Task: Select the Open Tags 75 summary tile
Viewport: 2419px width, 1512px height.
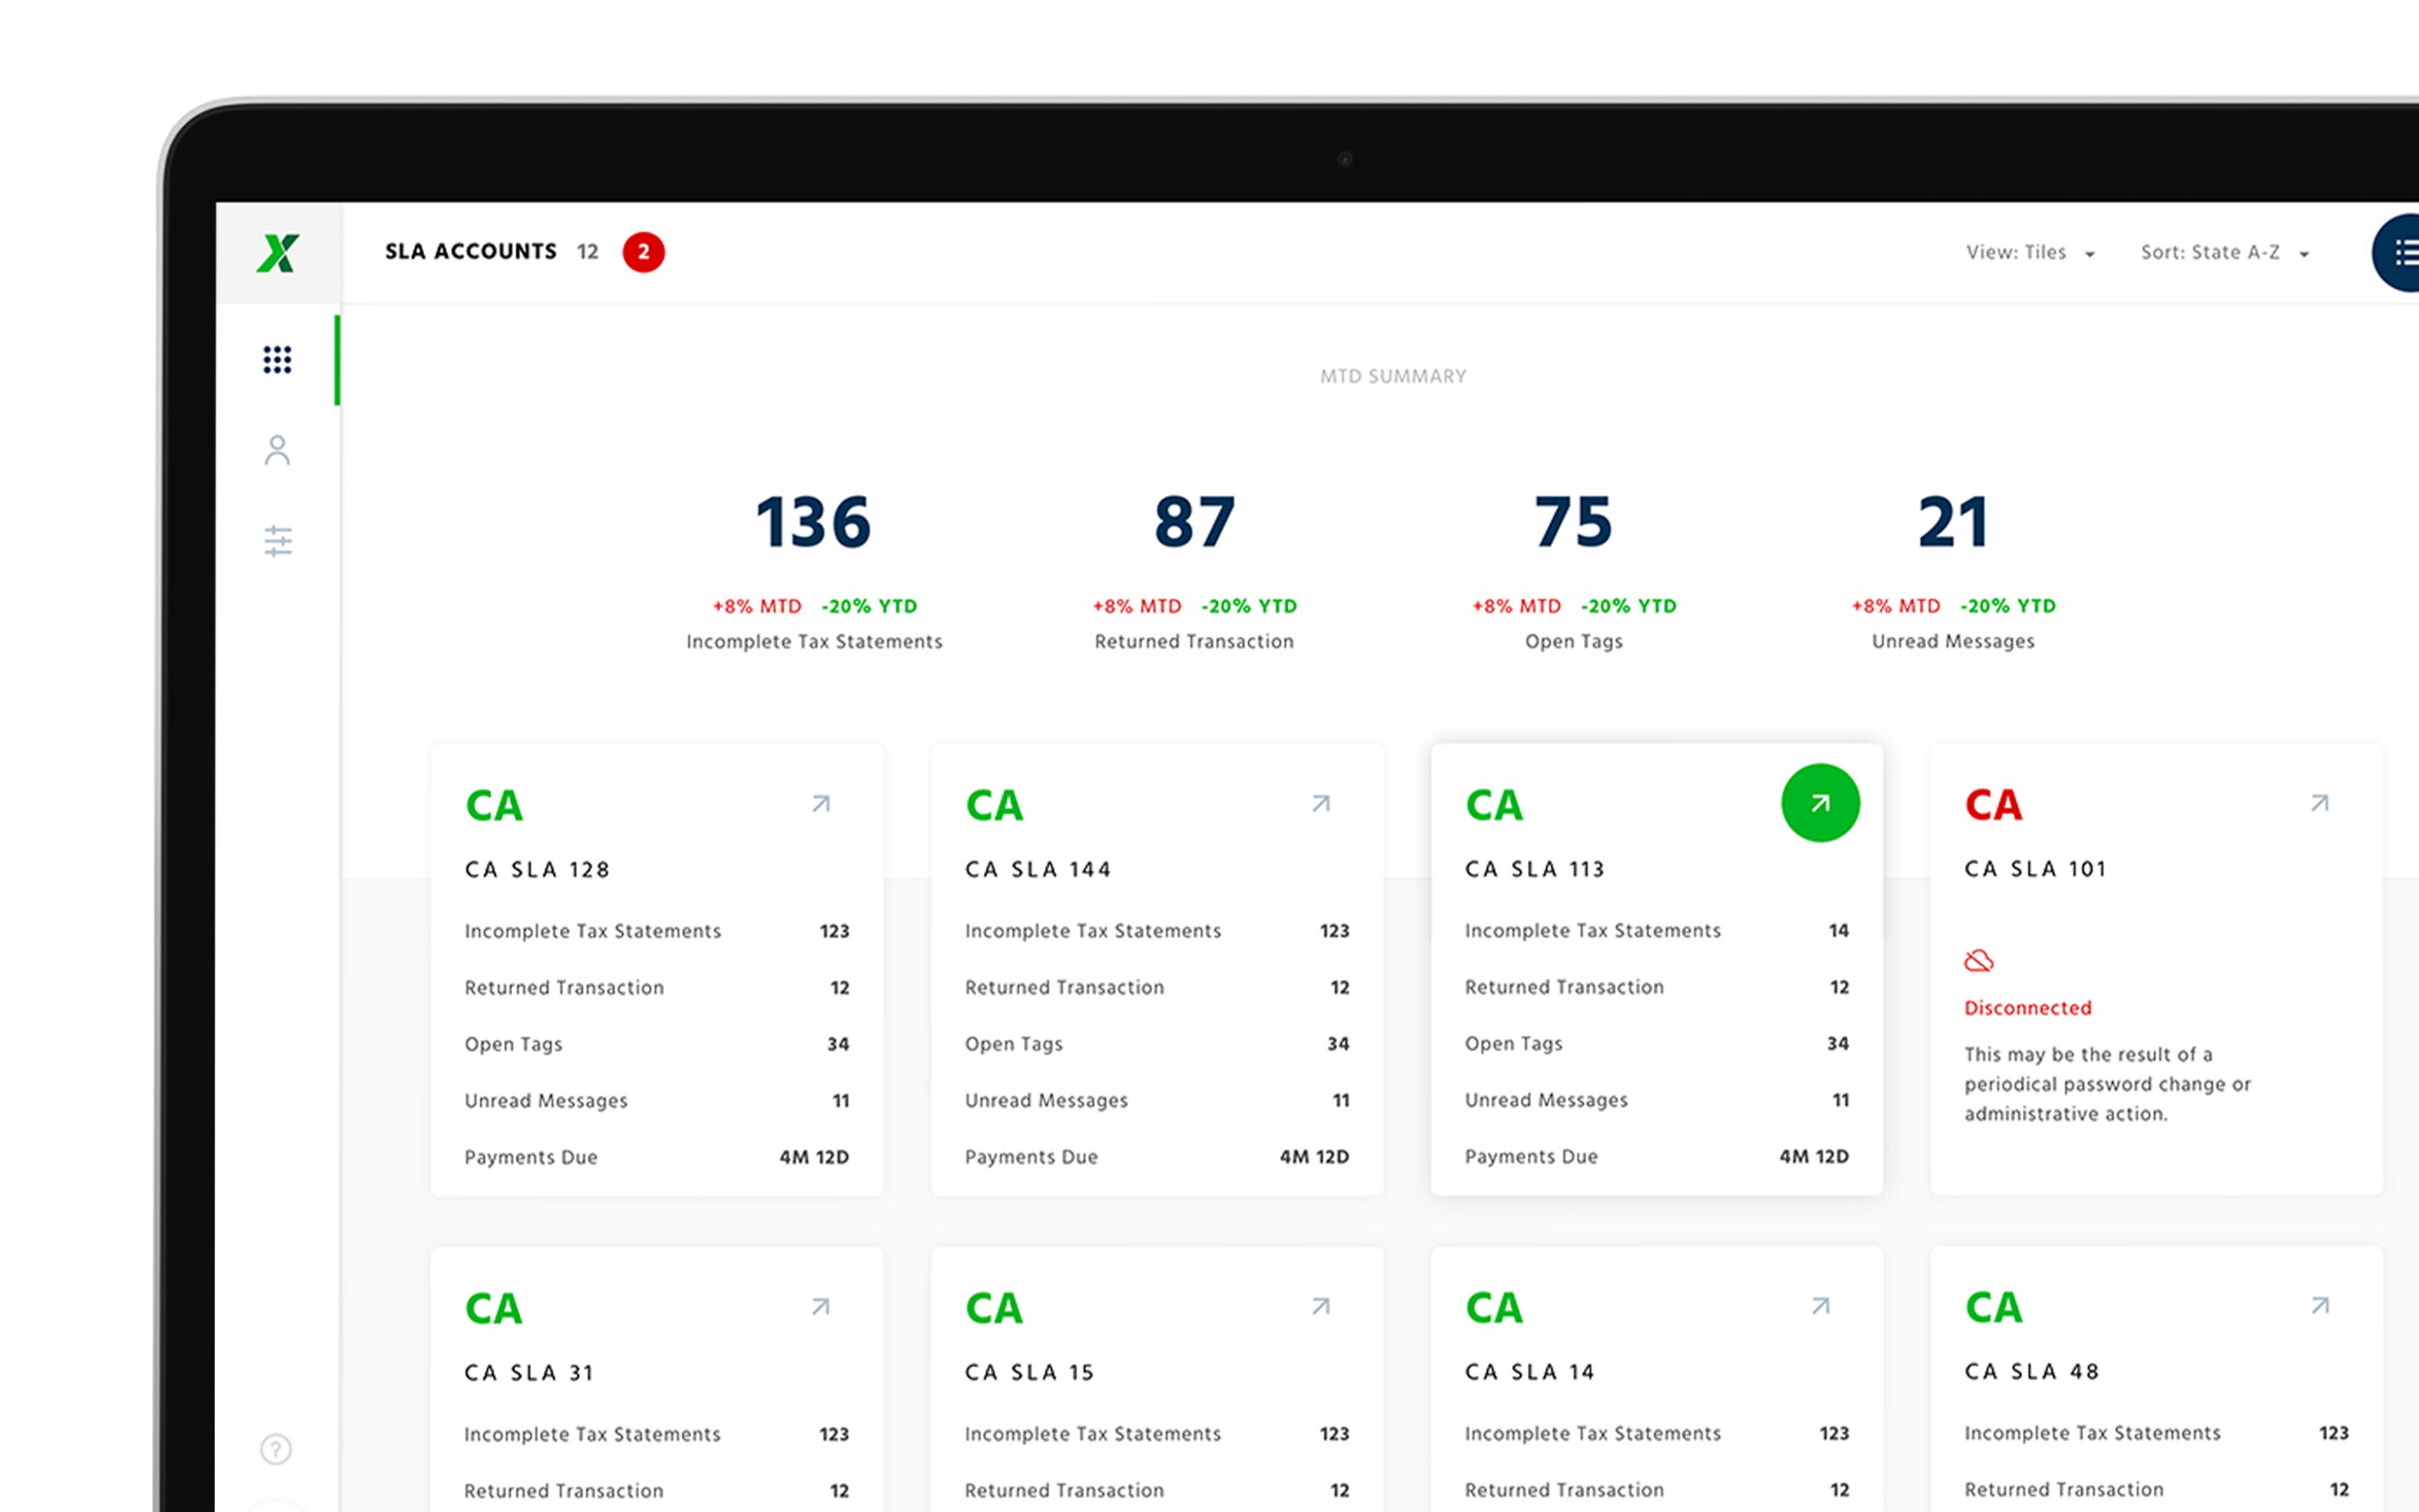Action: pos(1573,560)
